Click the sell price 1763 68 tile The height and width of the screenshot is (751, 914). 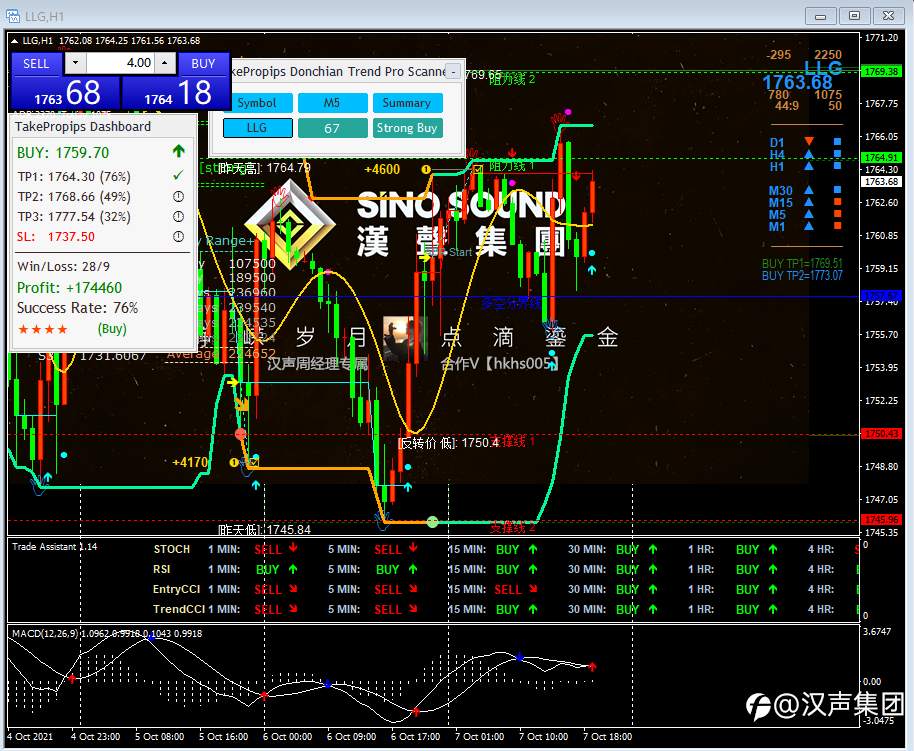66,93
